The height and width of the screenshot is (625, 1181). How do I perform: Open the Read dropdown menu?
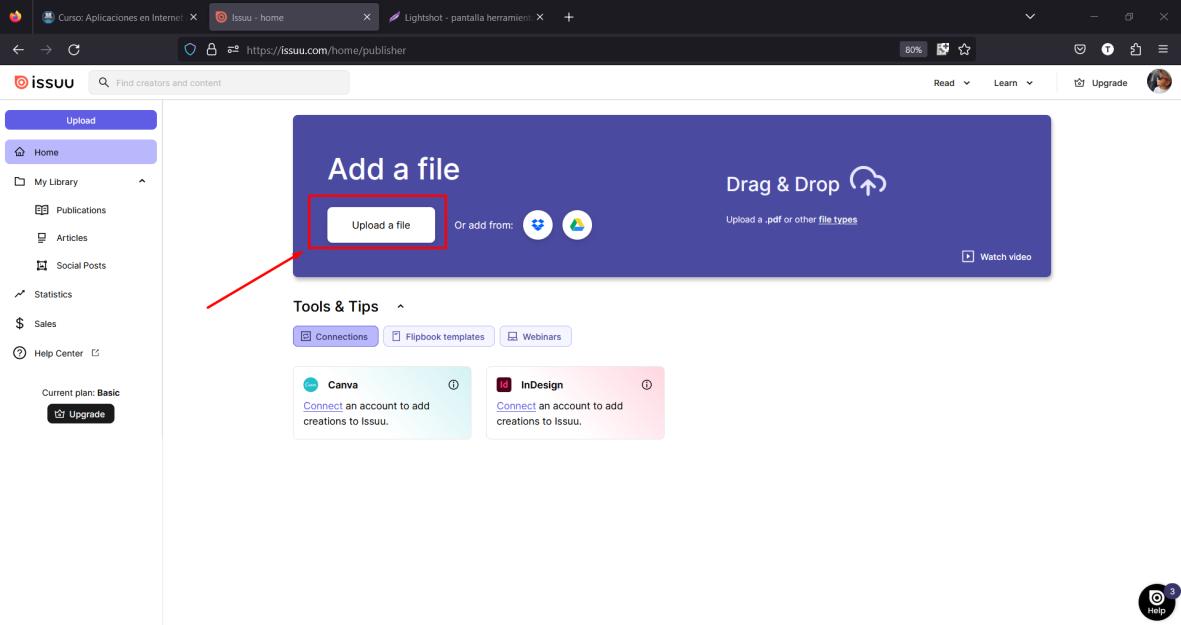click(951, 83)
